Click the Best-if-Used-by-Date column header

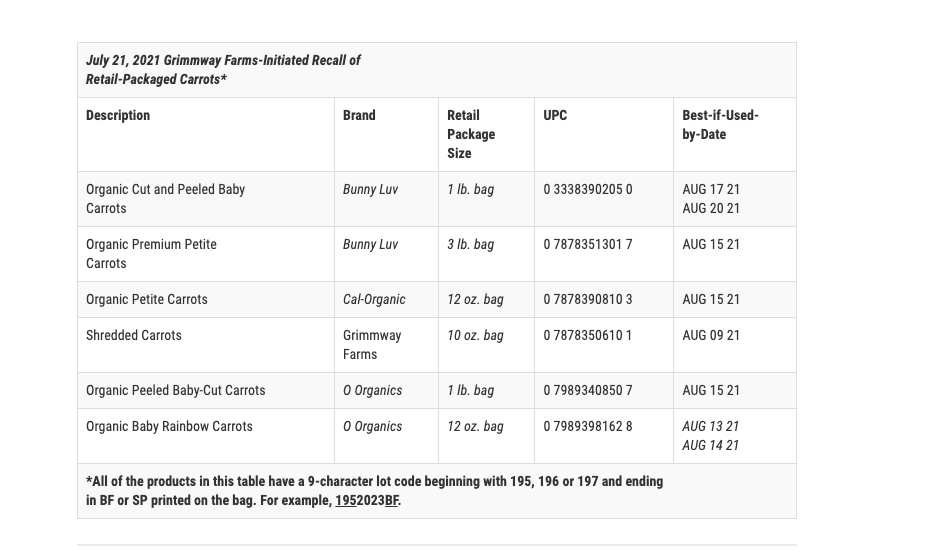(x=720, y=125)
